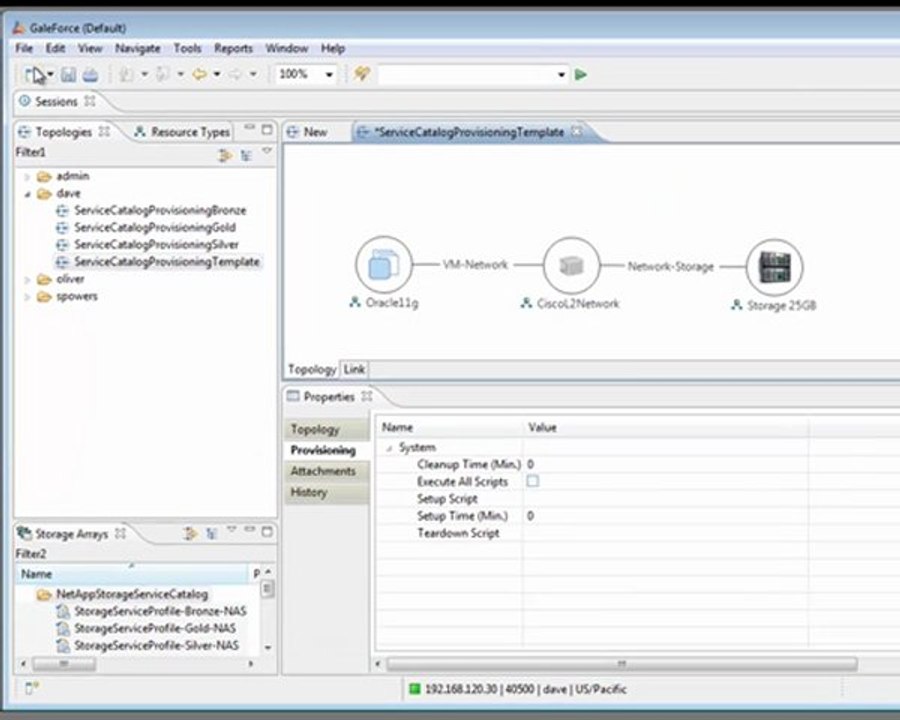Click the greyed forward arrow toolbar icon
The image size is (900, 720).
point(235,75)
